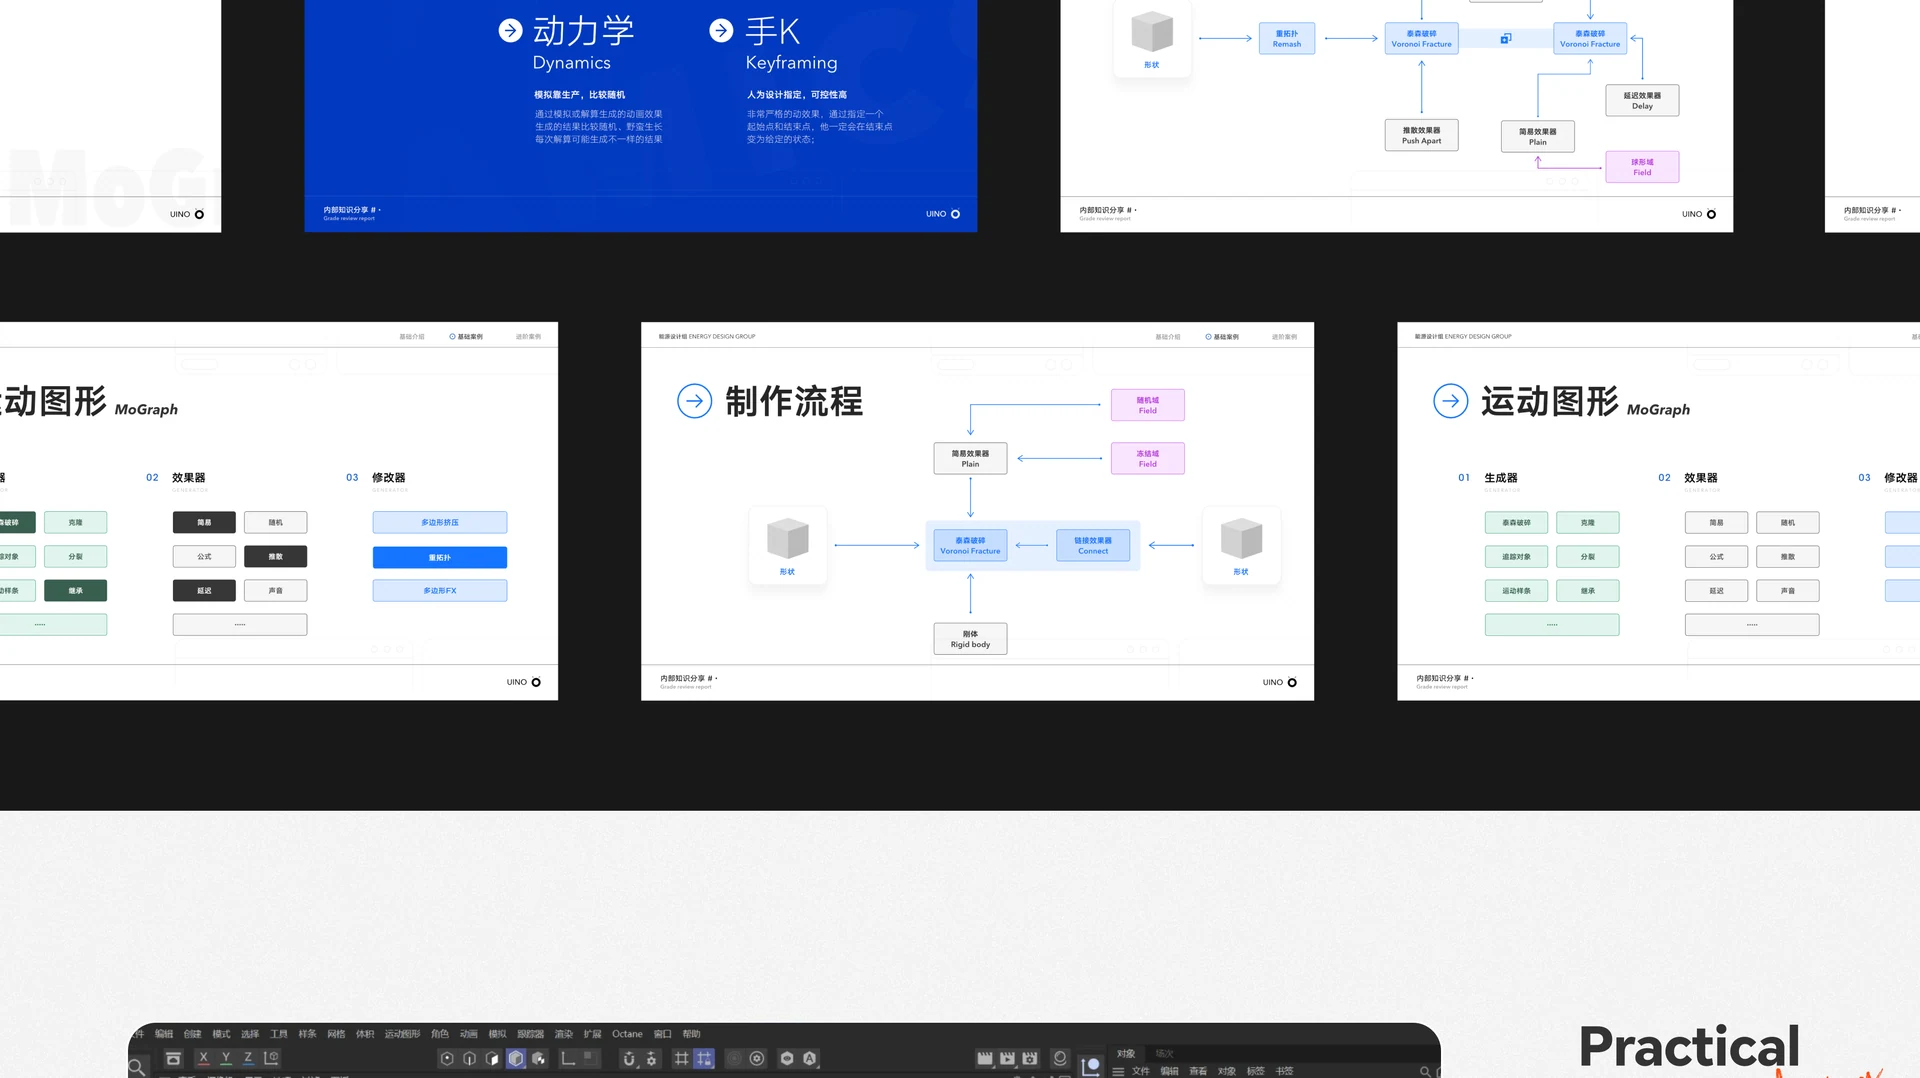The height and width of the screenshot is (1078, 1920).
Task: Open 标签 menu in object manager
Action: point(1256,1071)
